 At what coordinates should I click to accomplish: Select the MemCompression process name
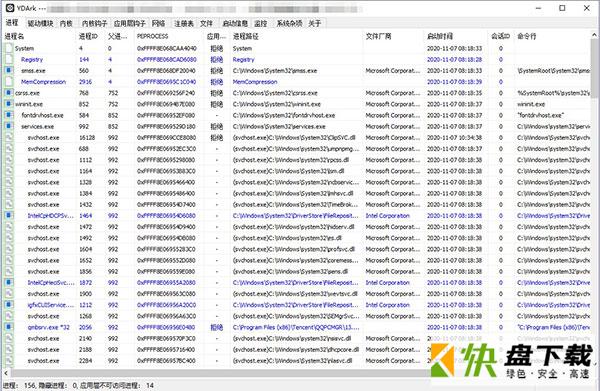43,81
